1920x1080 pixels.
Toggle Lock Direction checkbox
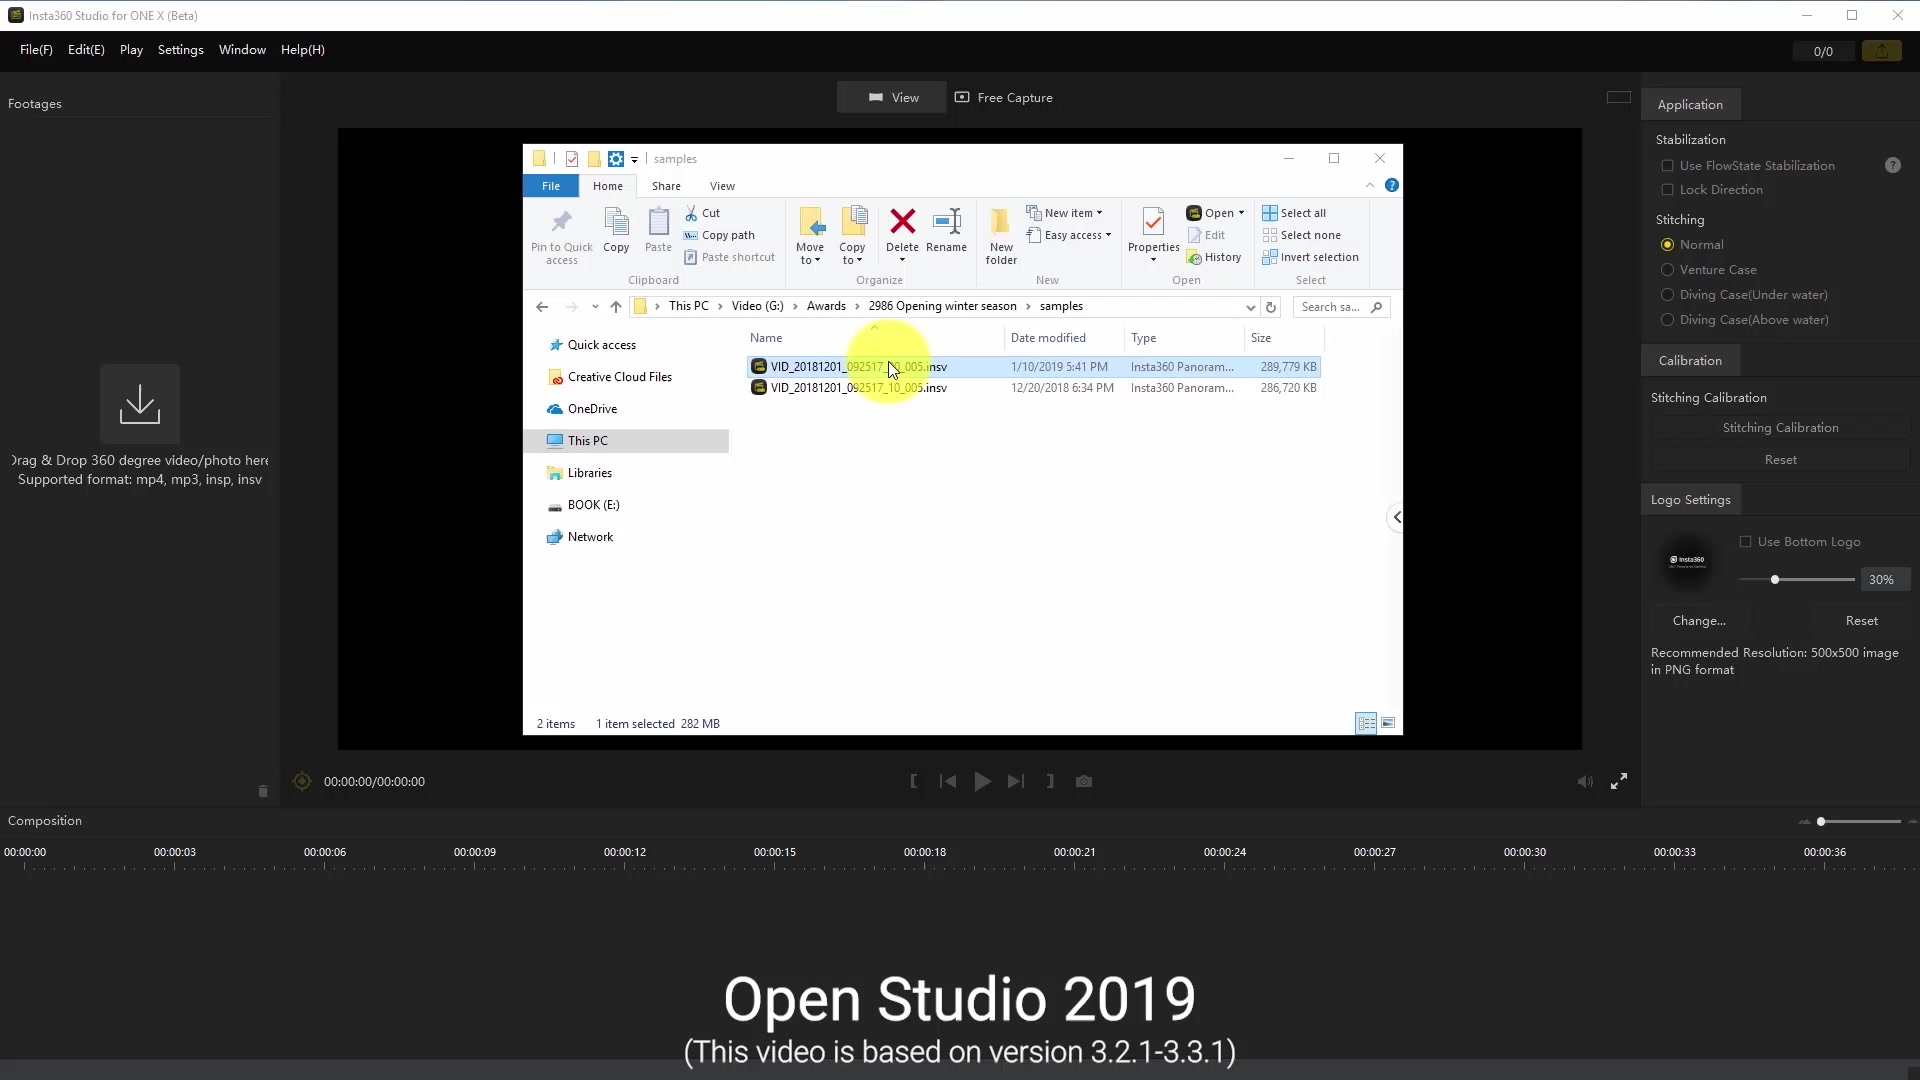1668,190
